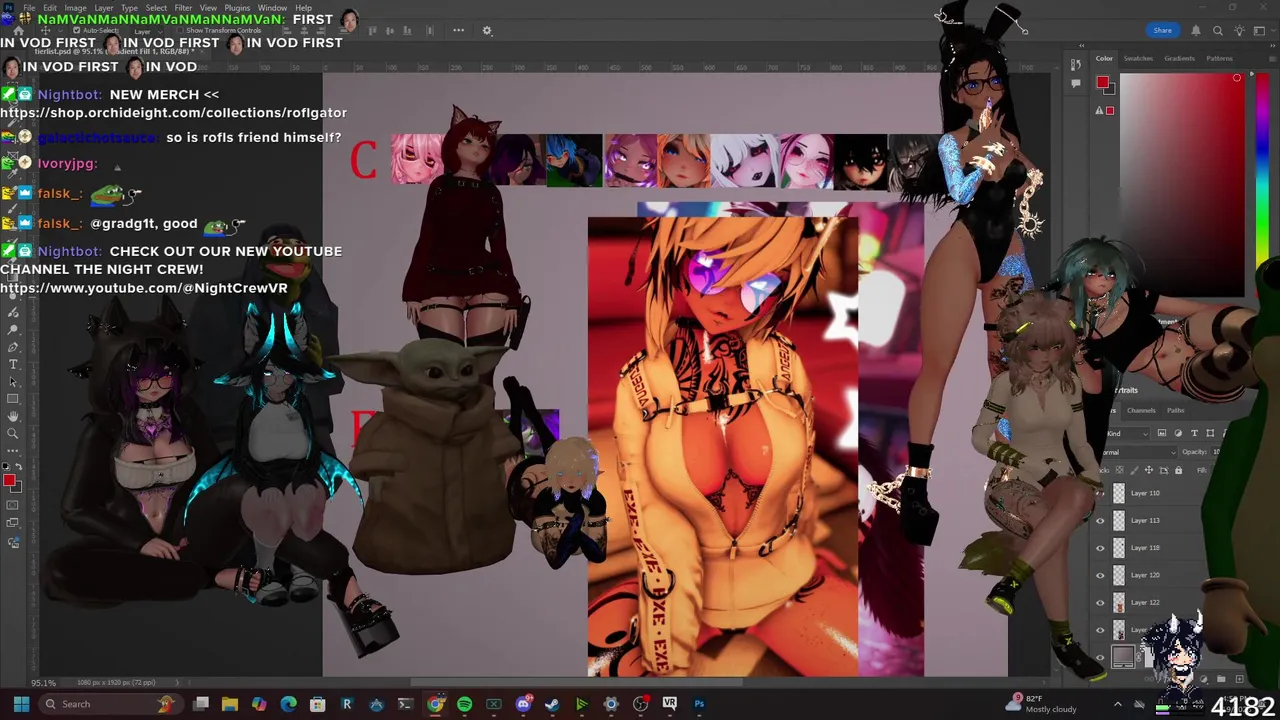Filter layers by adjustment layers icon
Viewport: 1280px width, 720px height.
tap(1178, 433)
